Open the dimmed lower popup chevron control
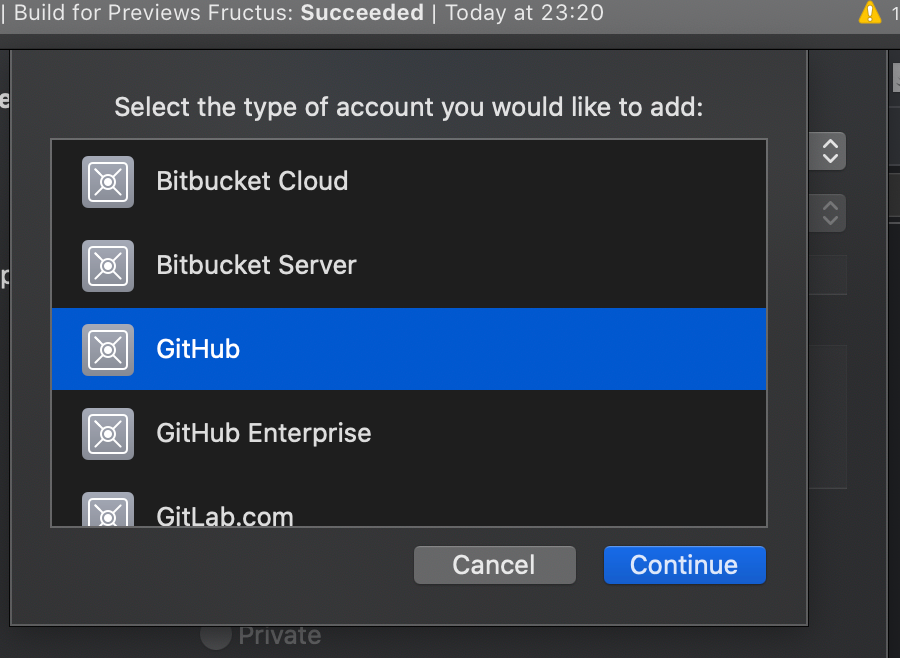Viewport: 900px width, 658px height. pyautogui.click(x=827, y=213)
